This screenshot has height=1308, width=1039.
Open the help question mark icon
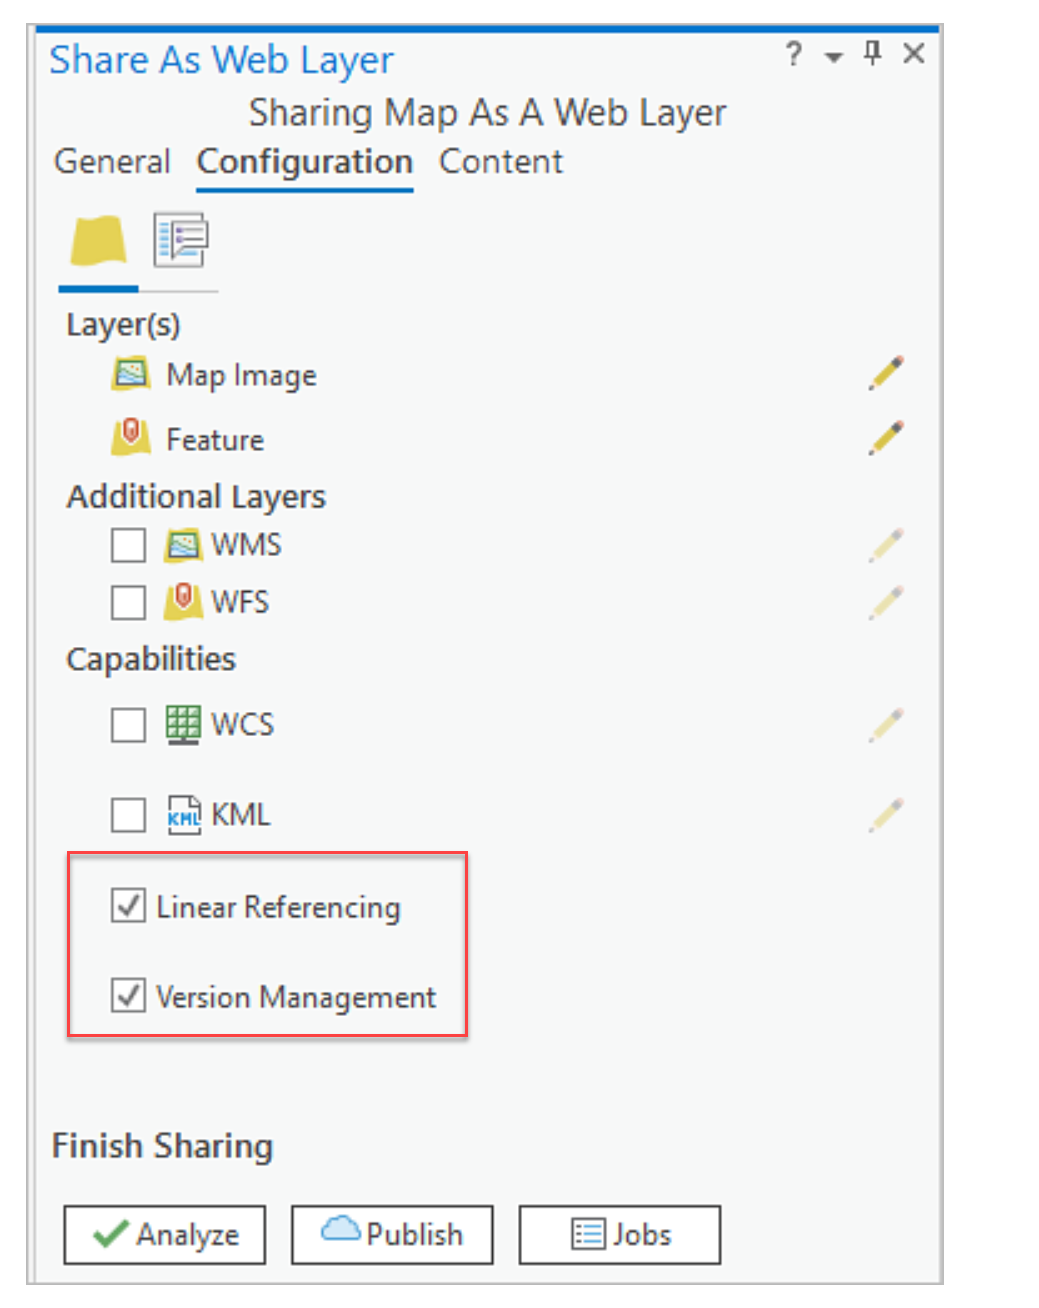793,54
